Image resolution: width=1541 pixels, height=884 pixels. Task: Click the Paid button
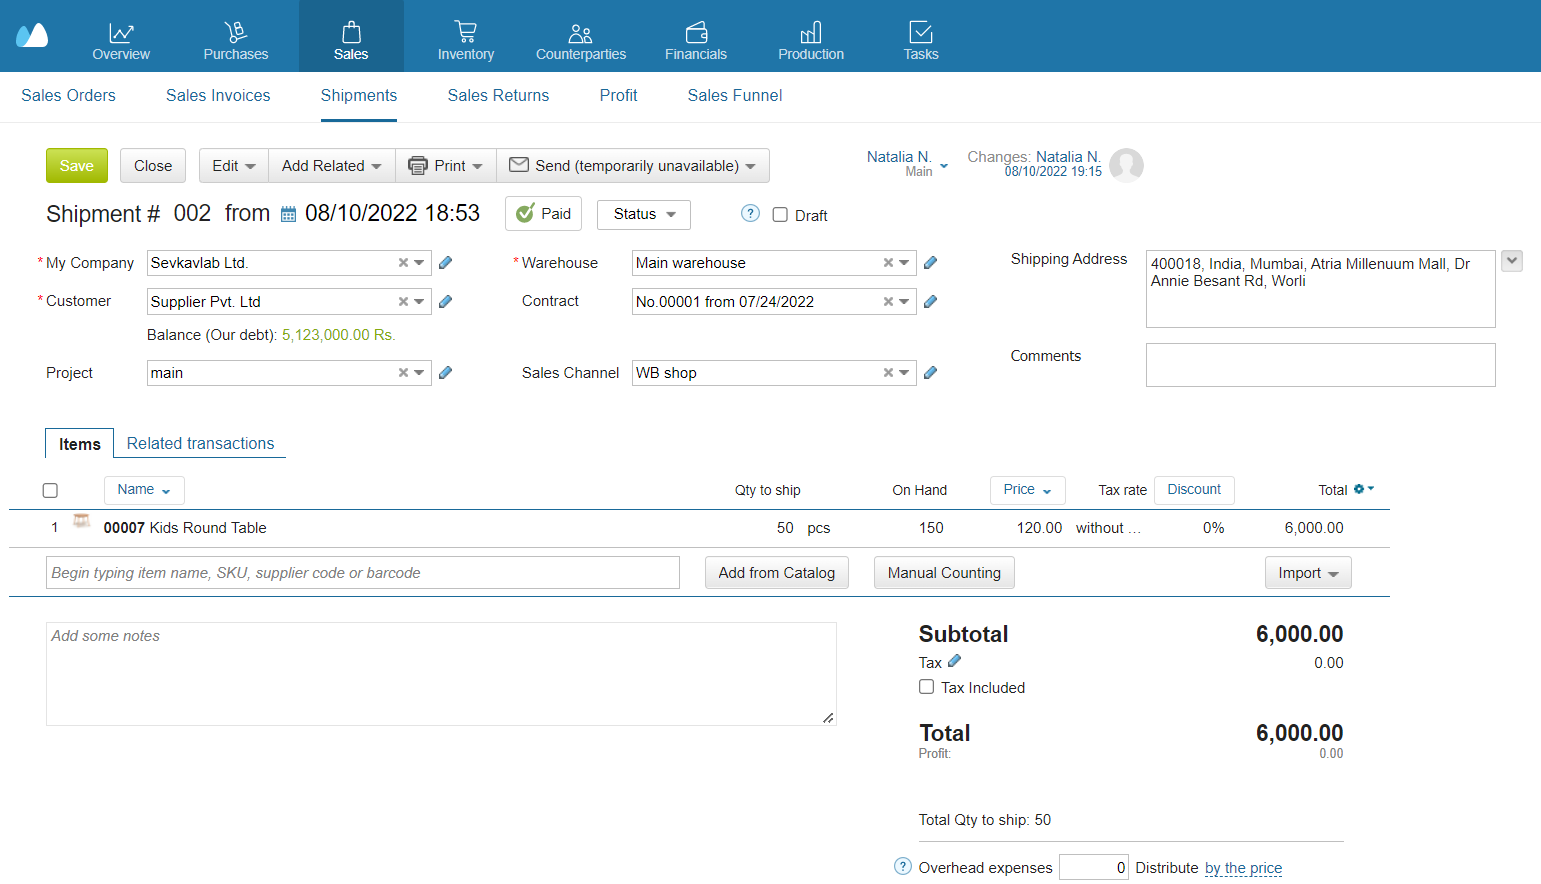coord(543,214)
